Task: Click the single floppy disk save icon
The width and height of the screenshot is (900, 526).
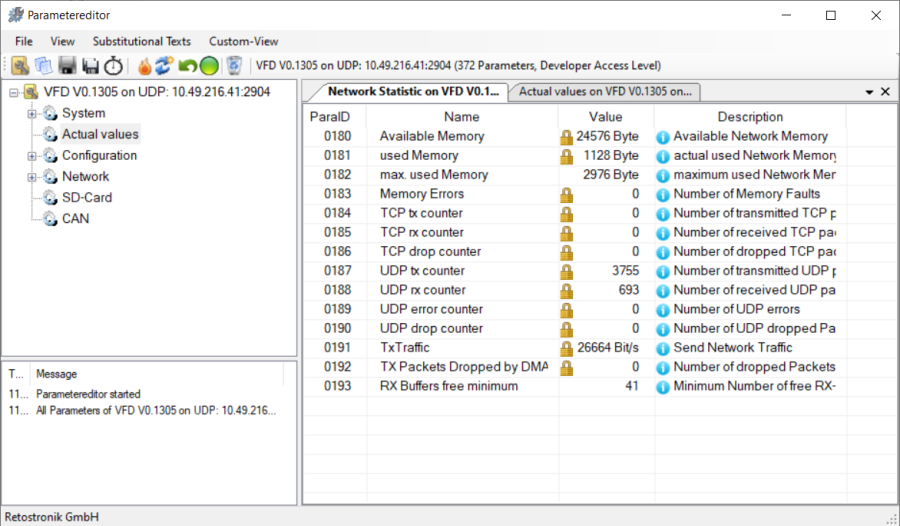Action: pyautogui.click(x=67, y=66)
